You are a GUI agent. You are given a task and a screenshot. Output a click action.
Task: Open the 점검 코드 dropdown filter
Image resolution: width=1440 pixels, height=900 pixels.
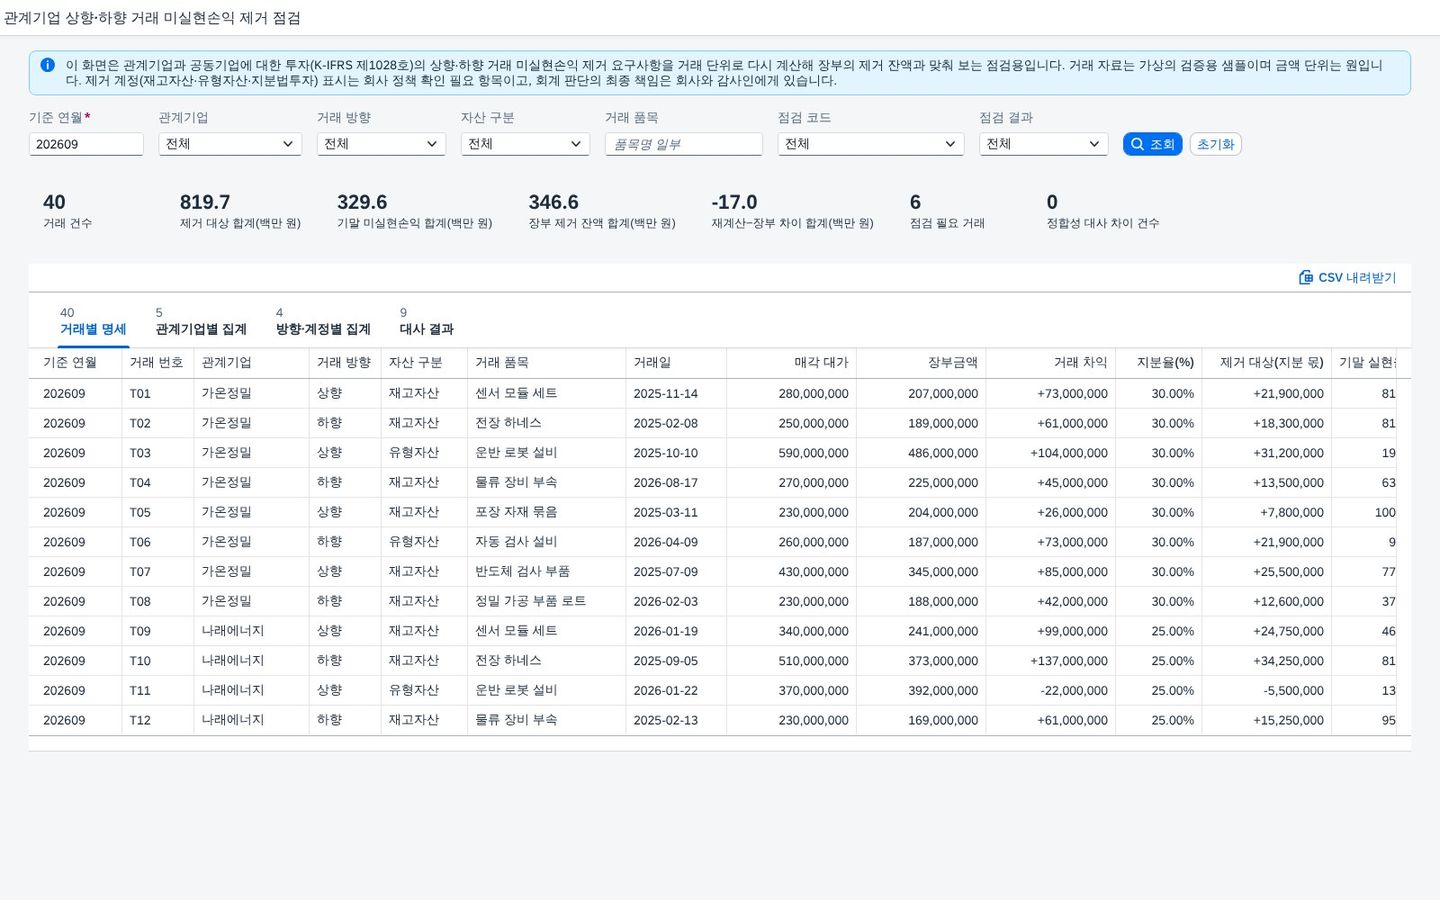click(870, 144)
